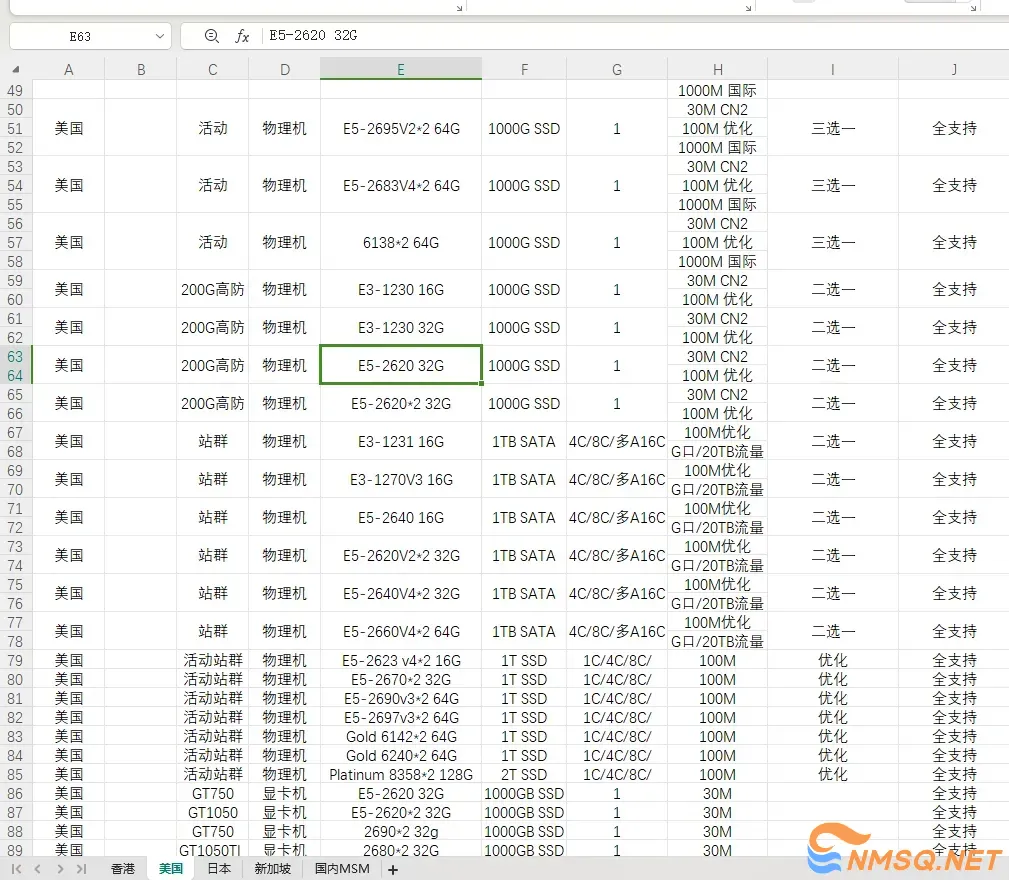Switch to the 日本 sheet tab
The width and height of the screenshot is (1009, 880).
pos(219,869)
